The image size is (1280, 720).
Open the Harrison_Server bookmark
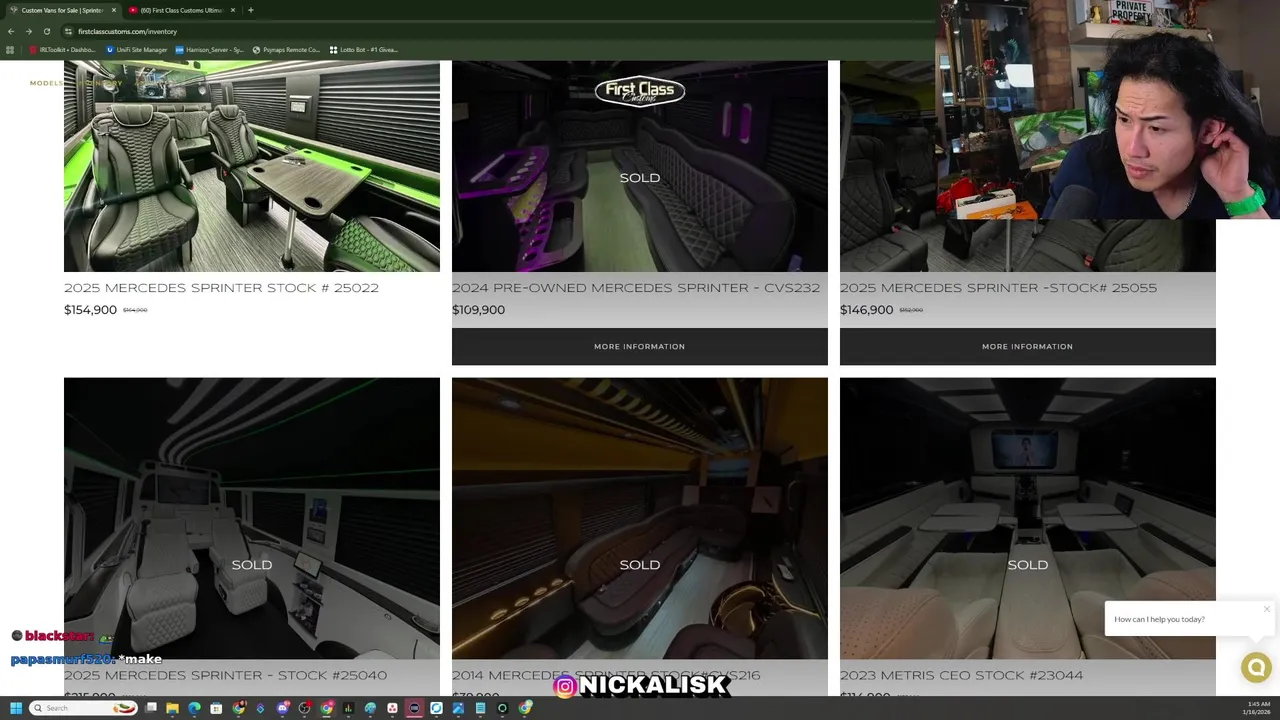pyautogui.click(x=209, y=49)
